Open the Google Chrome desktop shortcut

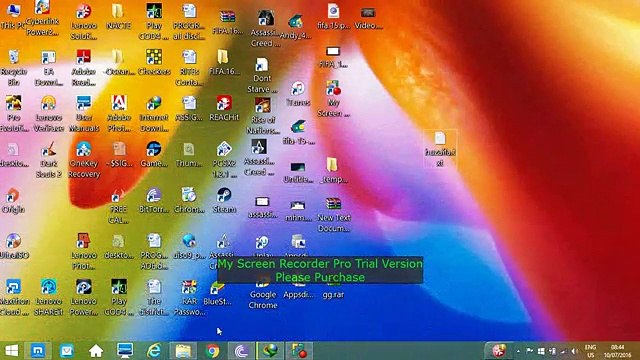click(262, 293)
